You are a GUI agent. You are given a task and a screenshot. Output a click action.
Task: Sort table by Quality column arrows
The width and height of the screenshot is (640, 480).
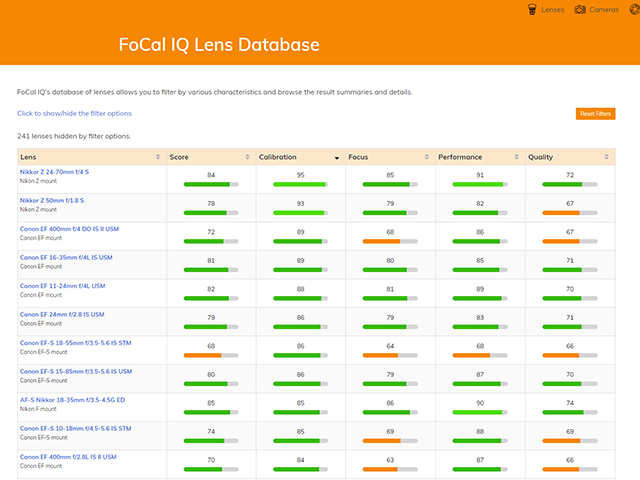606,157
